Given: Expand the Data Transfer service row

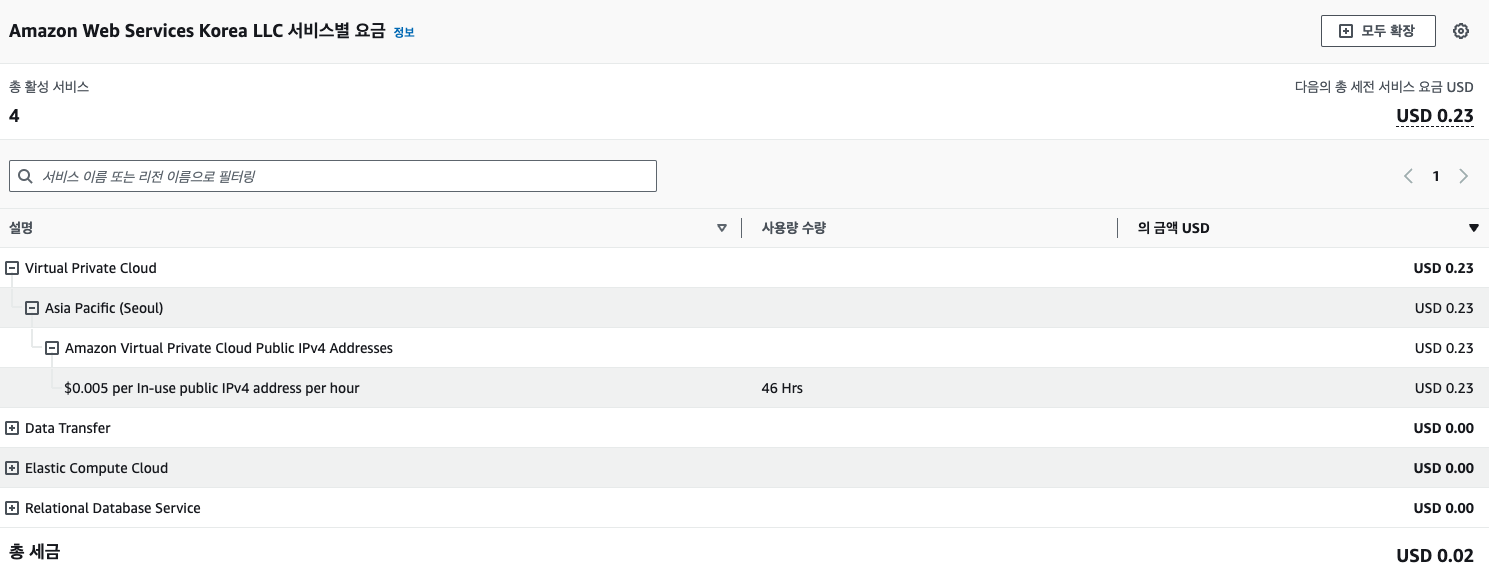Looking at the screenshot, I should (x=12, y=428).
